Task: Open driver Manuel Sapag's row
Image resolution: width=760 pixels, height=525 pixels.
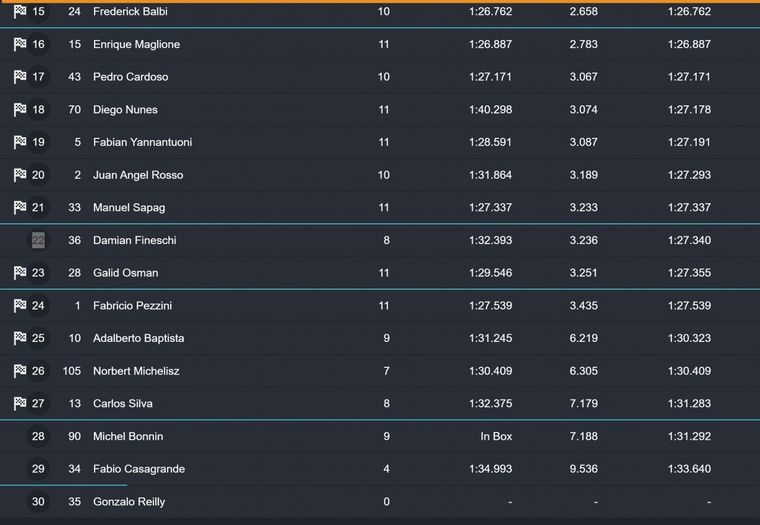Action: tap(129, 208)
